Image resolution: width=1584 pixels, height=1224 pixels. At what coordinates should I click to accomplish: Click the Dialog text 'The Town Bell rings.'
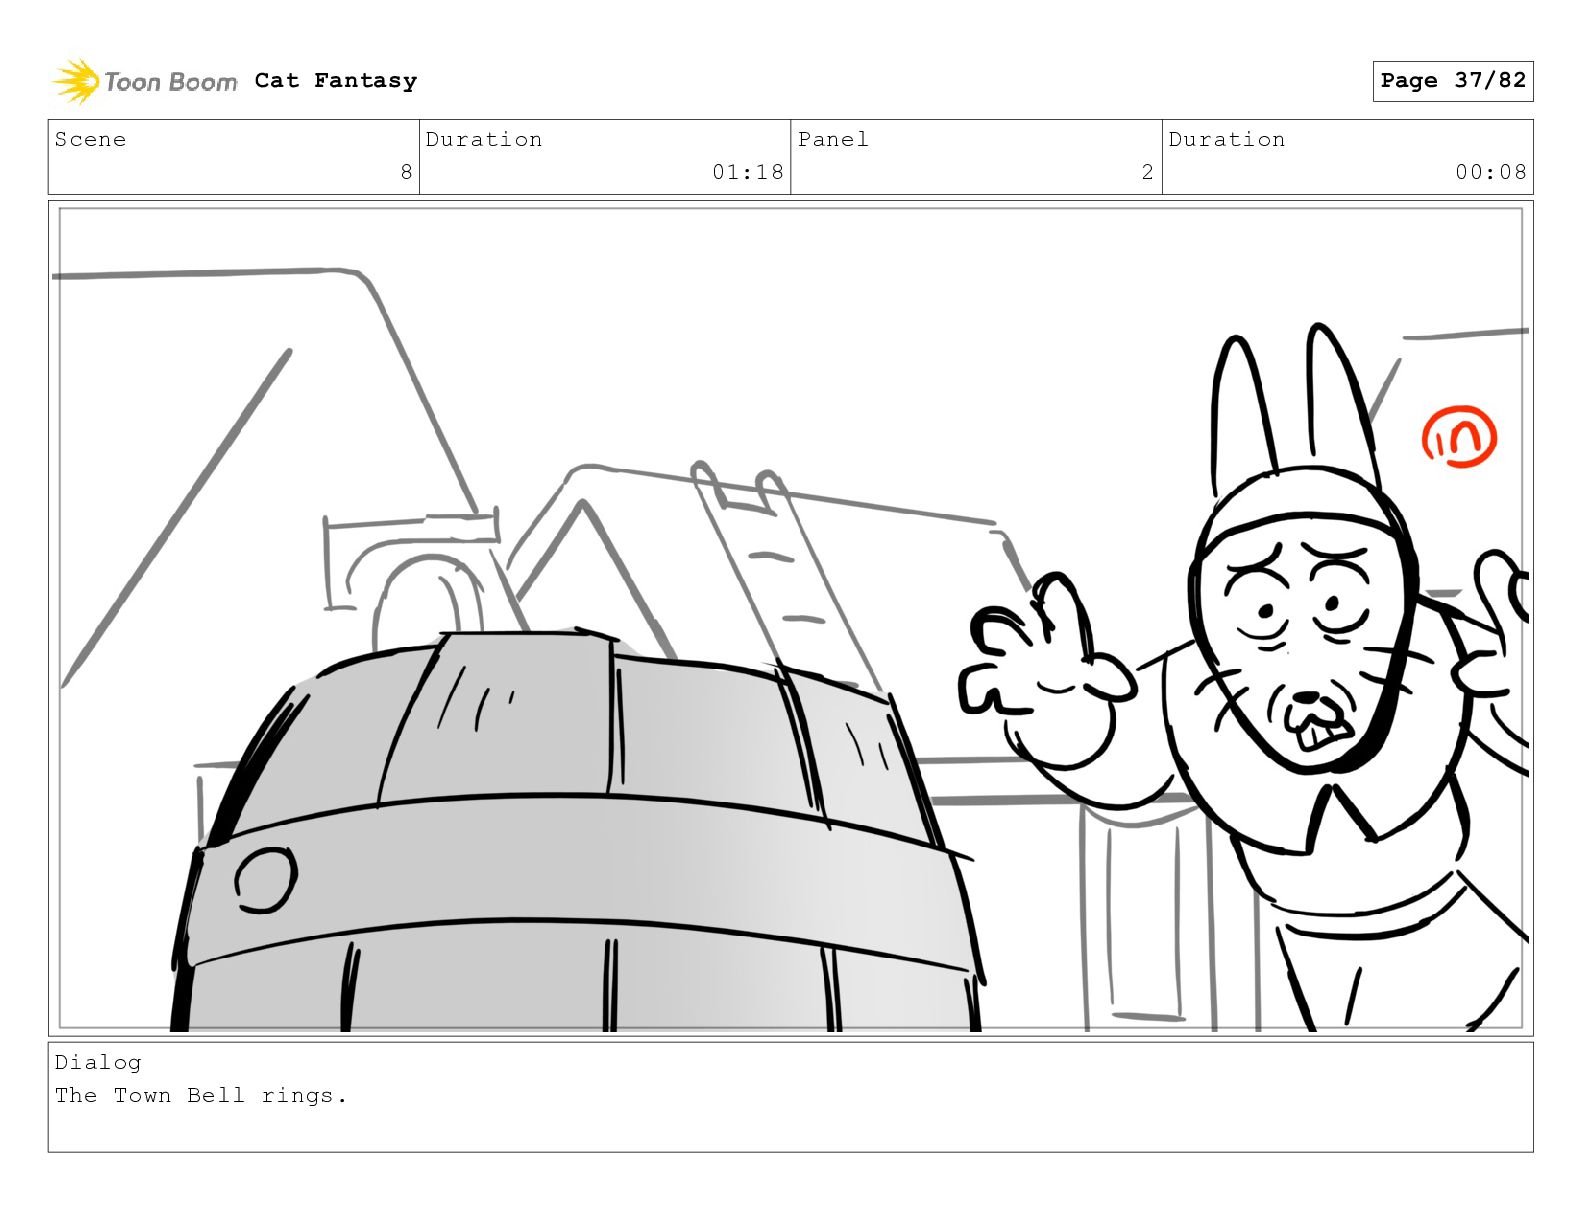click(201, 1096)
